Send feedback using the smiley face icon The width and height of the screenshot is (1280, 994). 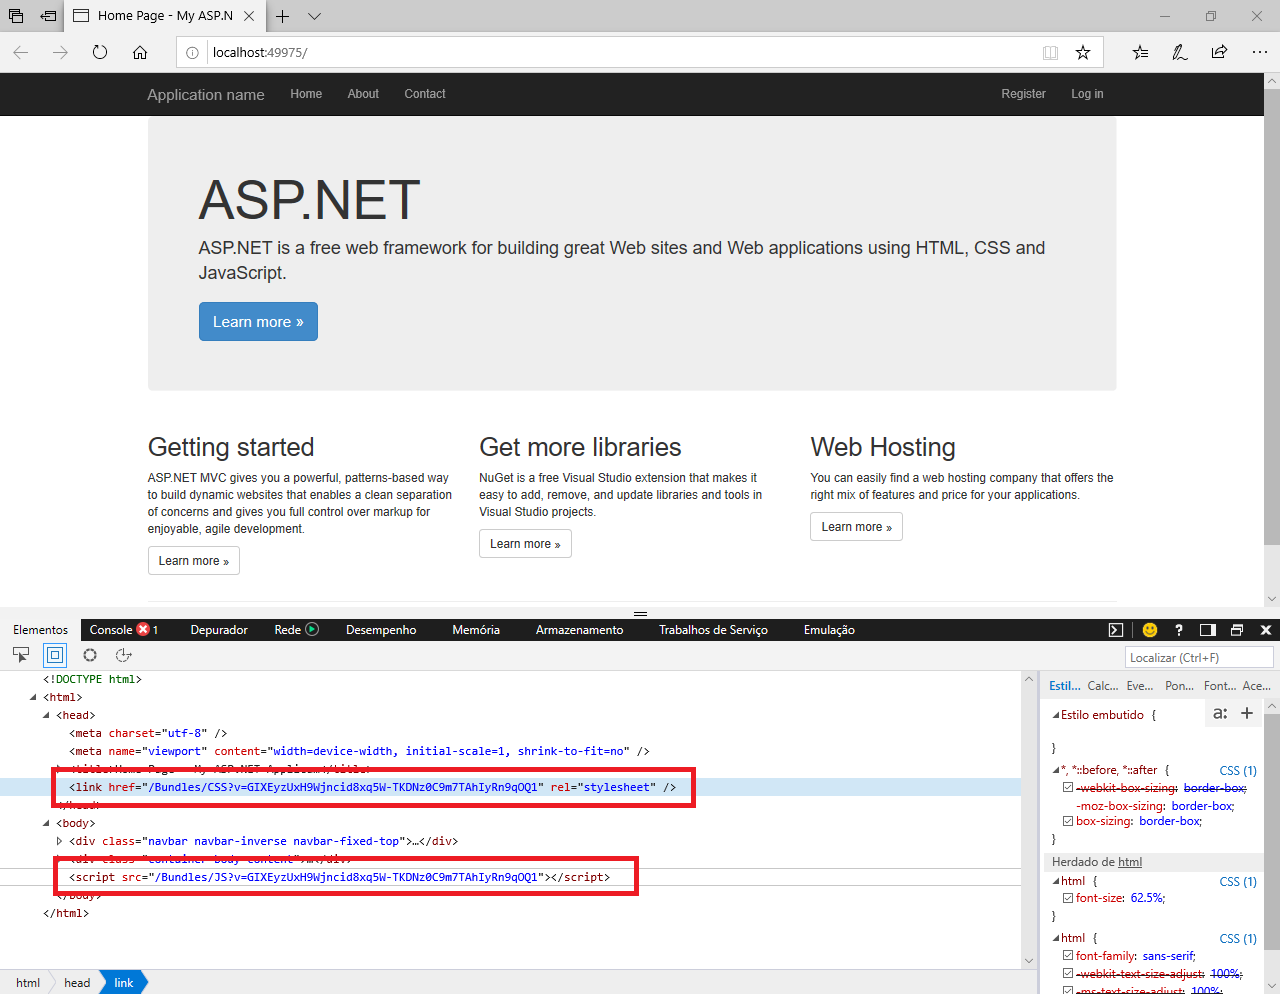pos(1150,630)
